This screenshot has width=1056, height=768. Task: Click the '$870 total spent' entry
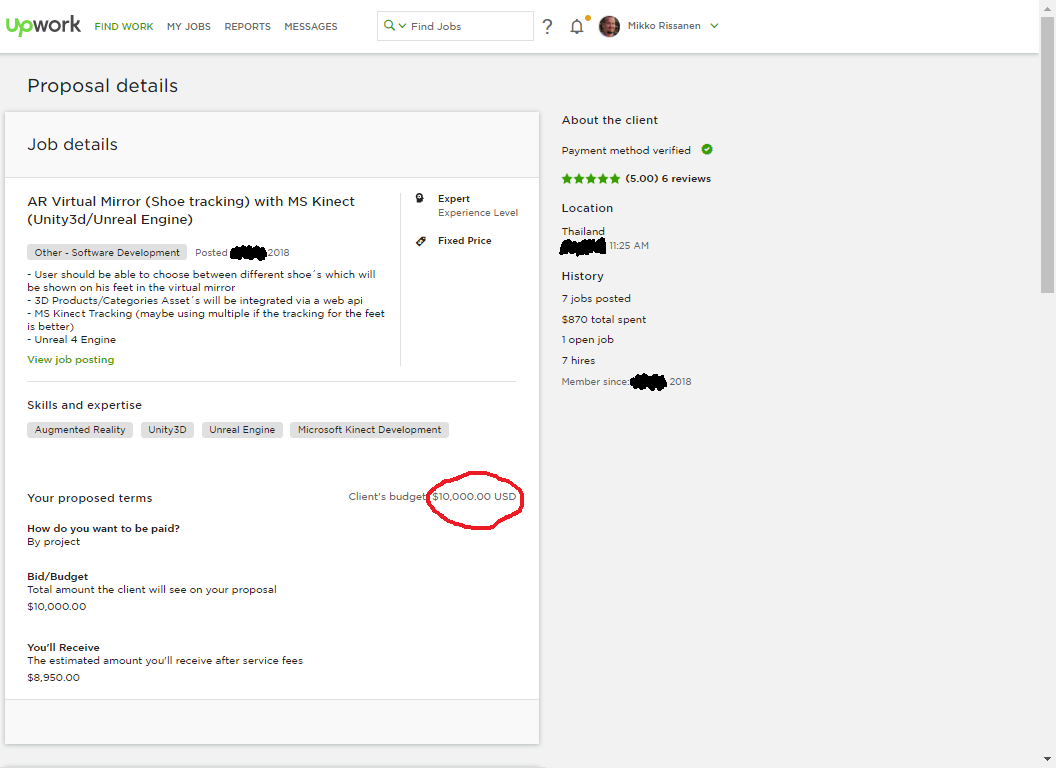[603, 319]
